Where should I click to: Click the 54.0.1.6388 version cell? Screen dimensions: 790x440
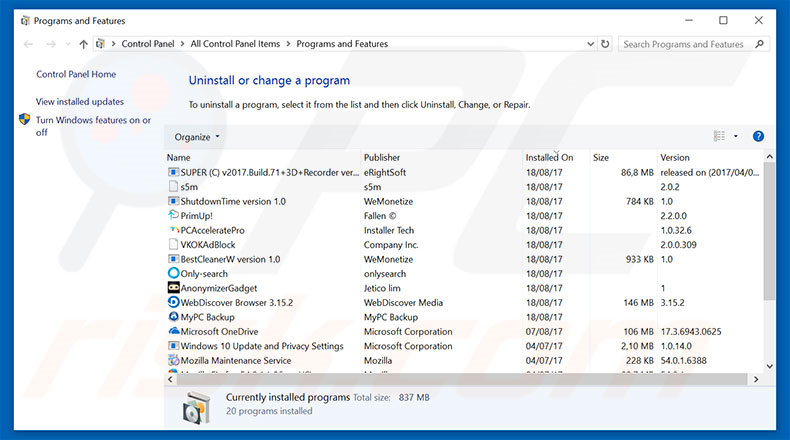pos(683,360)
